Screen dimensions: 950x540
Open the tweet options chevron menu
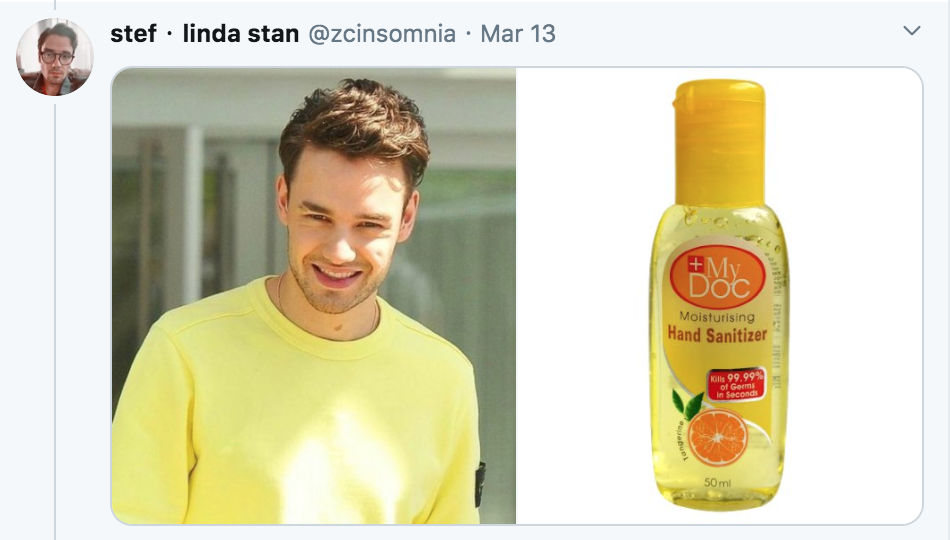(911, 30)
